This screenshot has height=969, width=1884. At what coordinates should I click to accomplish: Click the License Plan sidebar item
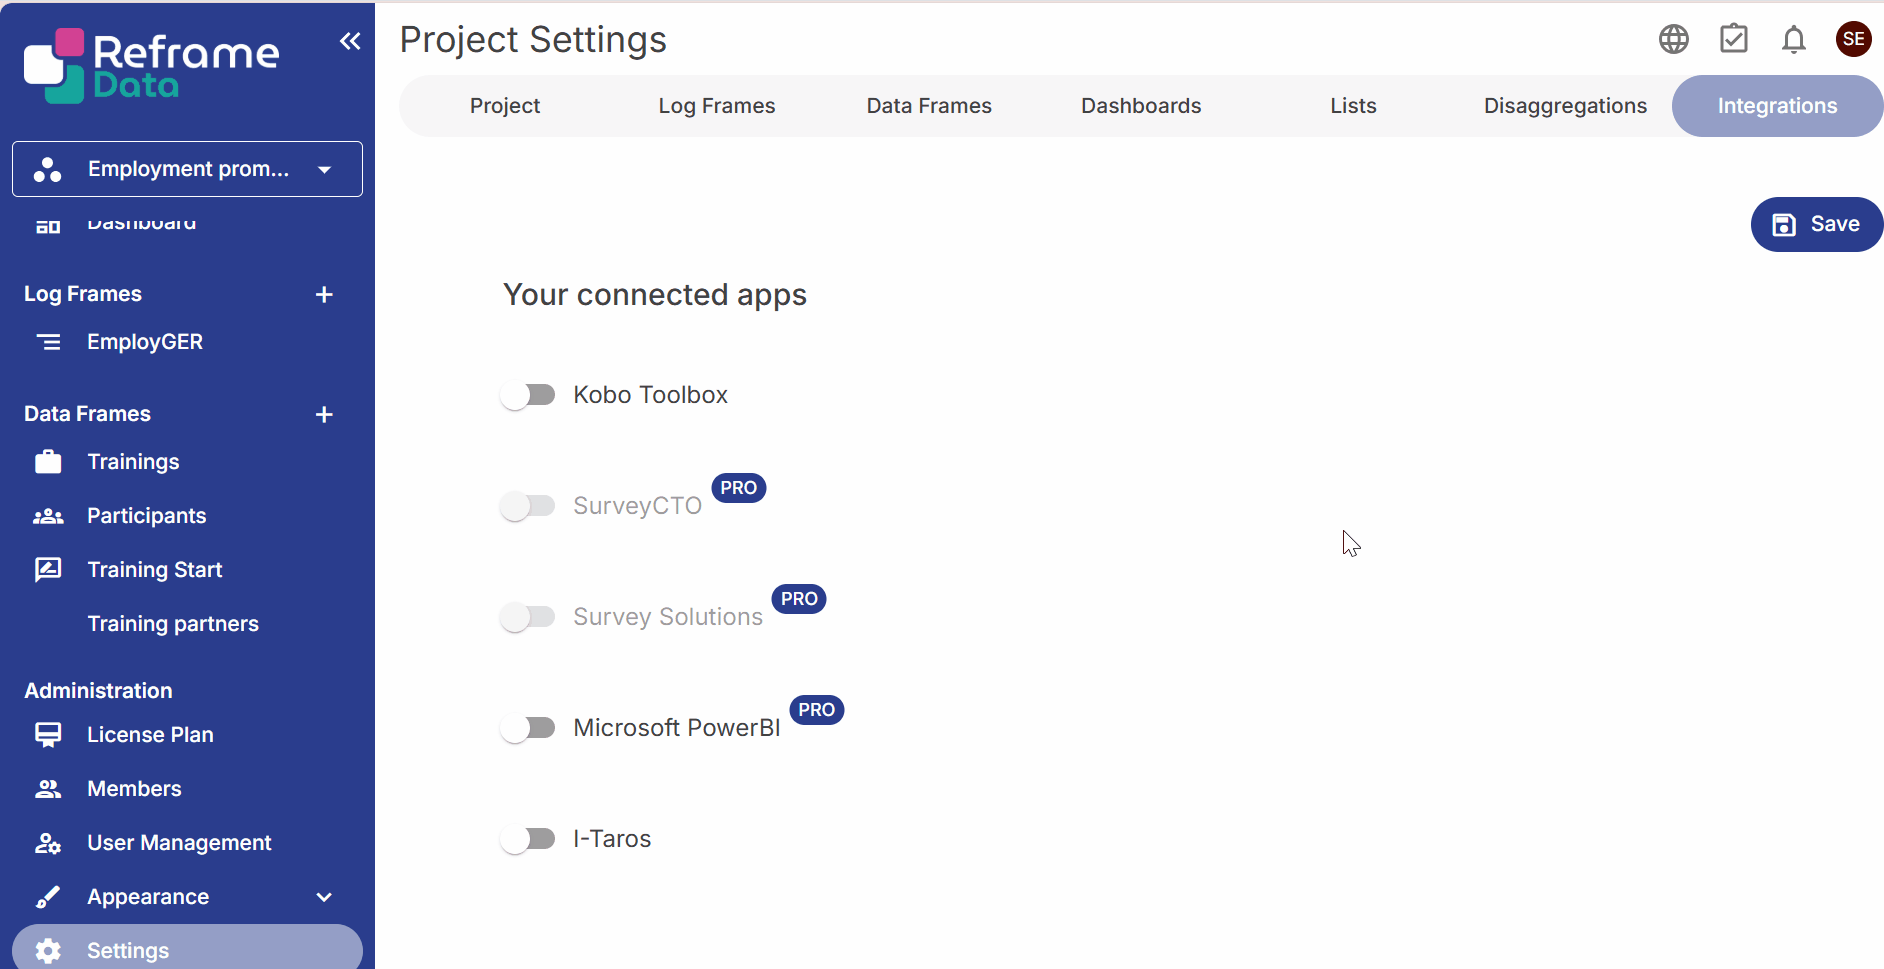(150, 734)
